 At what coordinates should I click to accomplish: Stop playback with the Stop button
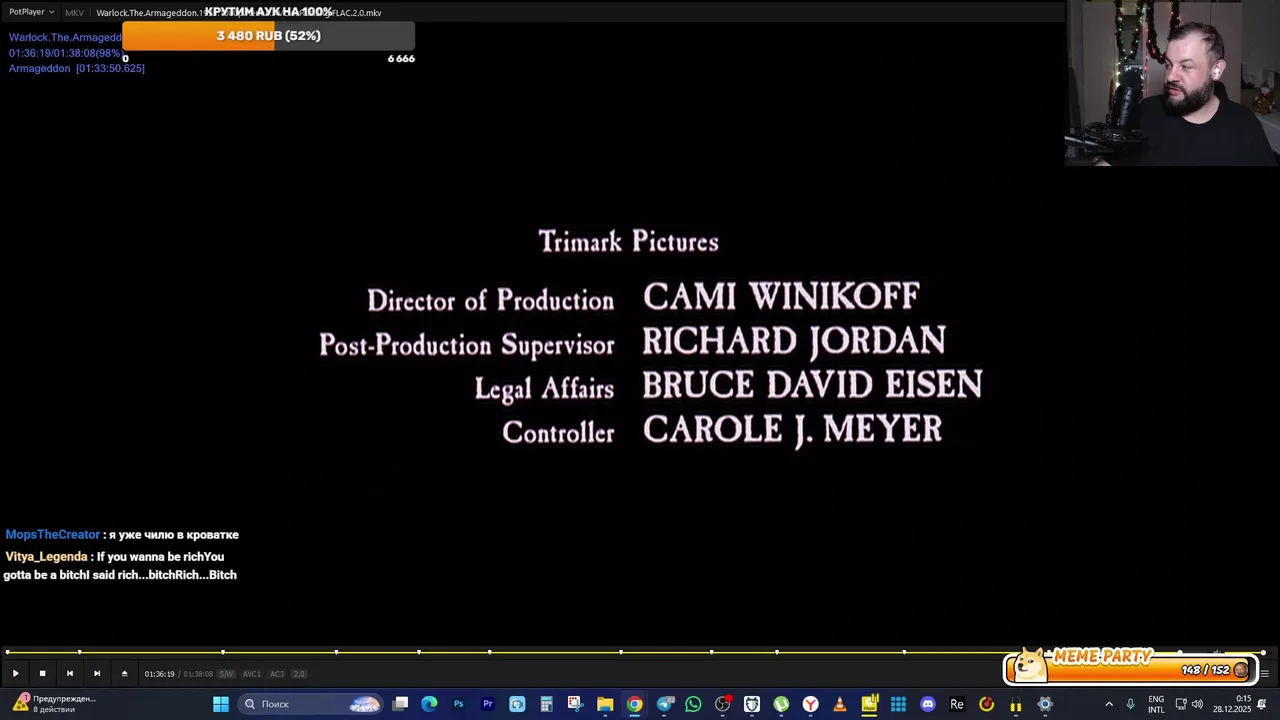click(x=42, y=674)
